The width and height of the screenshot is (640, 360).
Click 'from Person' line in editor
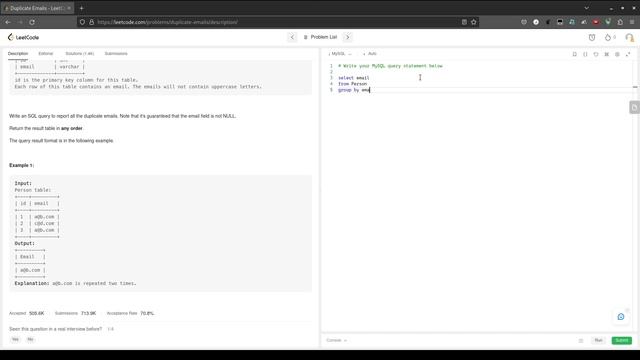coord(352,84)
